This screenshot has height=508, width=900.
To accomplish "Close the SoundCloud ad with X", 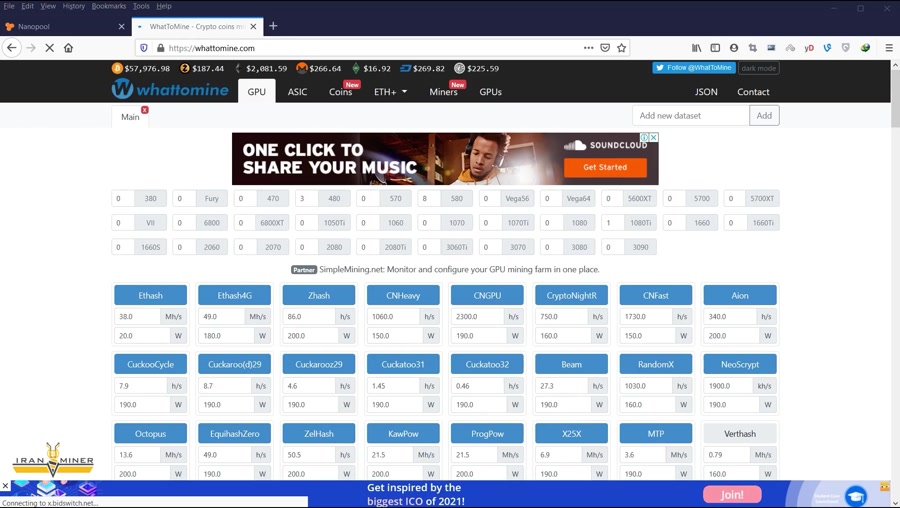I will [653, 137].
